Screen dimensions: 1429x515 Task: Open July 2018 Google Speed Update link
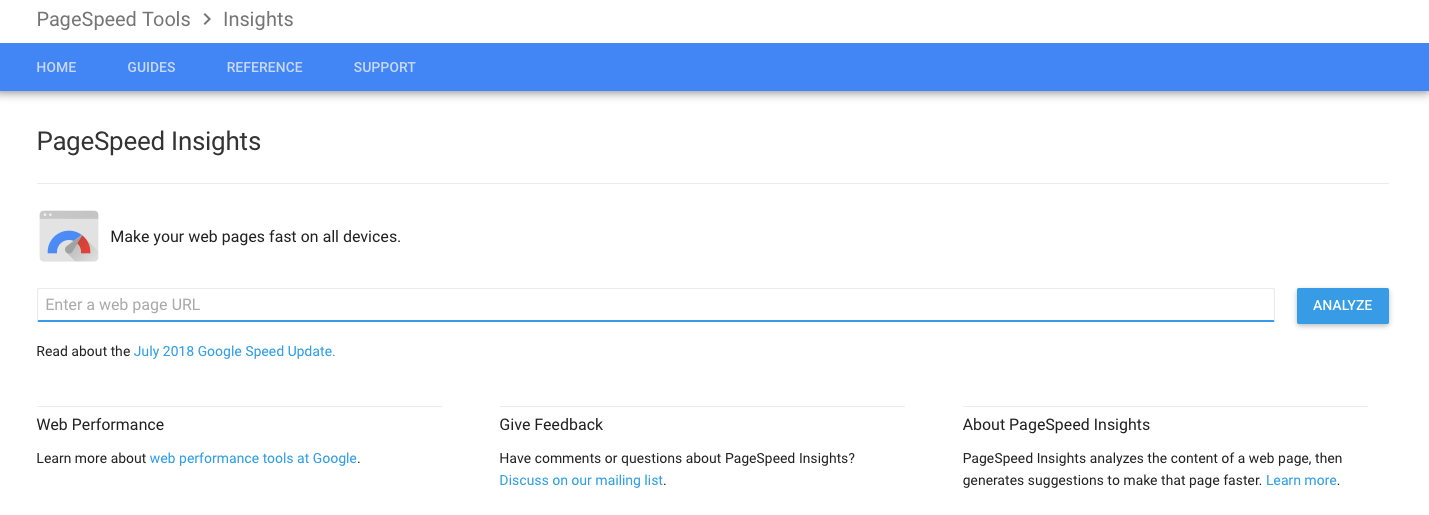(234, 352)
